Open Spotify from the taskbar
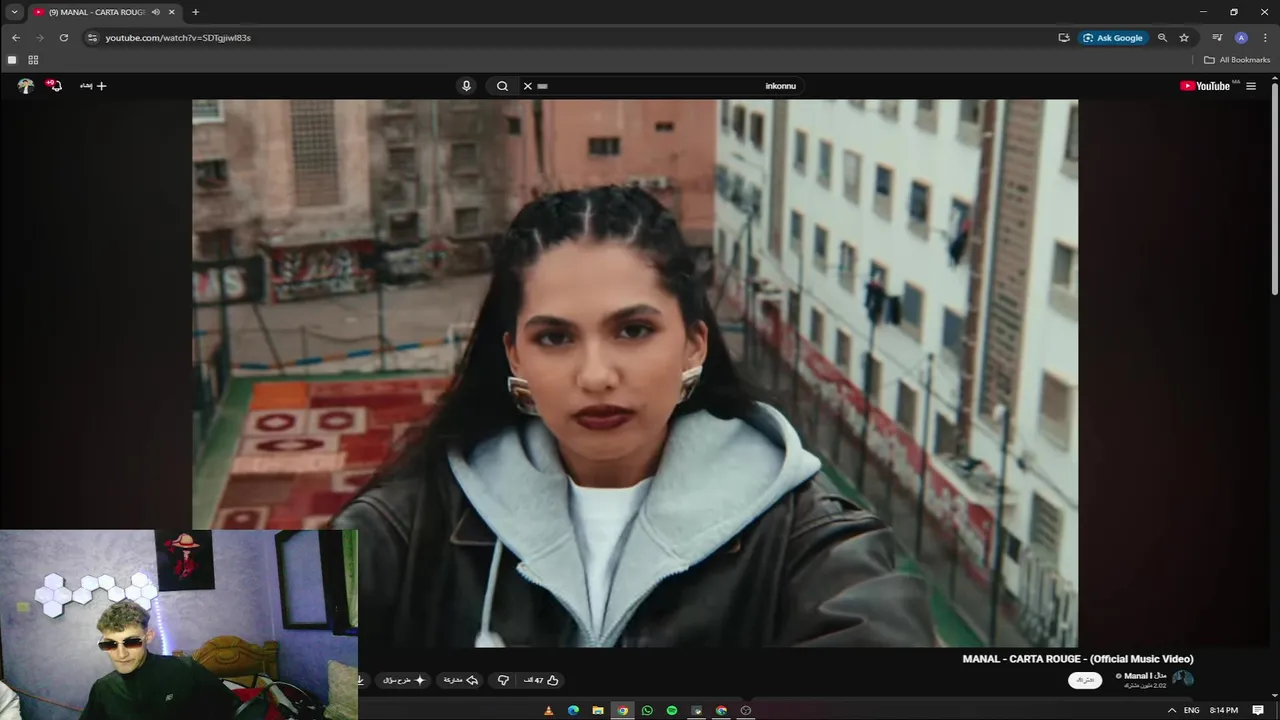The width and height of the screenshot is (1280, 720). [x=672, y=710]
